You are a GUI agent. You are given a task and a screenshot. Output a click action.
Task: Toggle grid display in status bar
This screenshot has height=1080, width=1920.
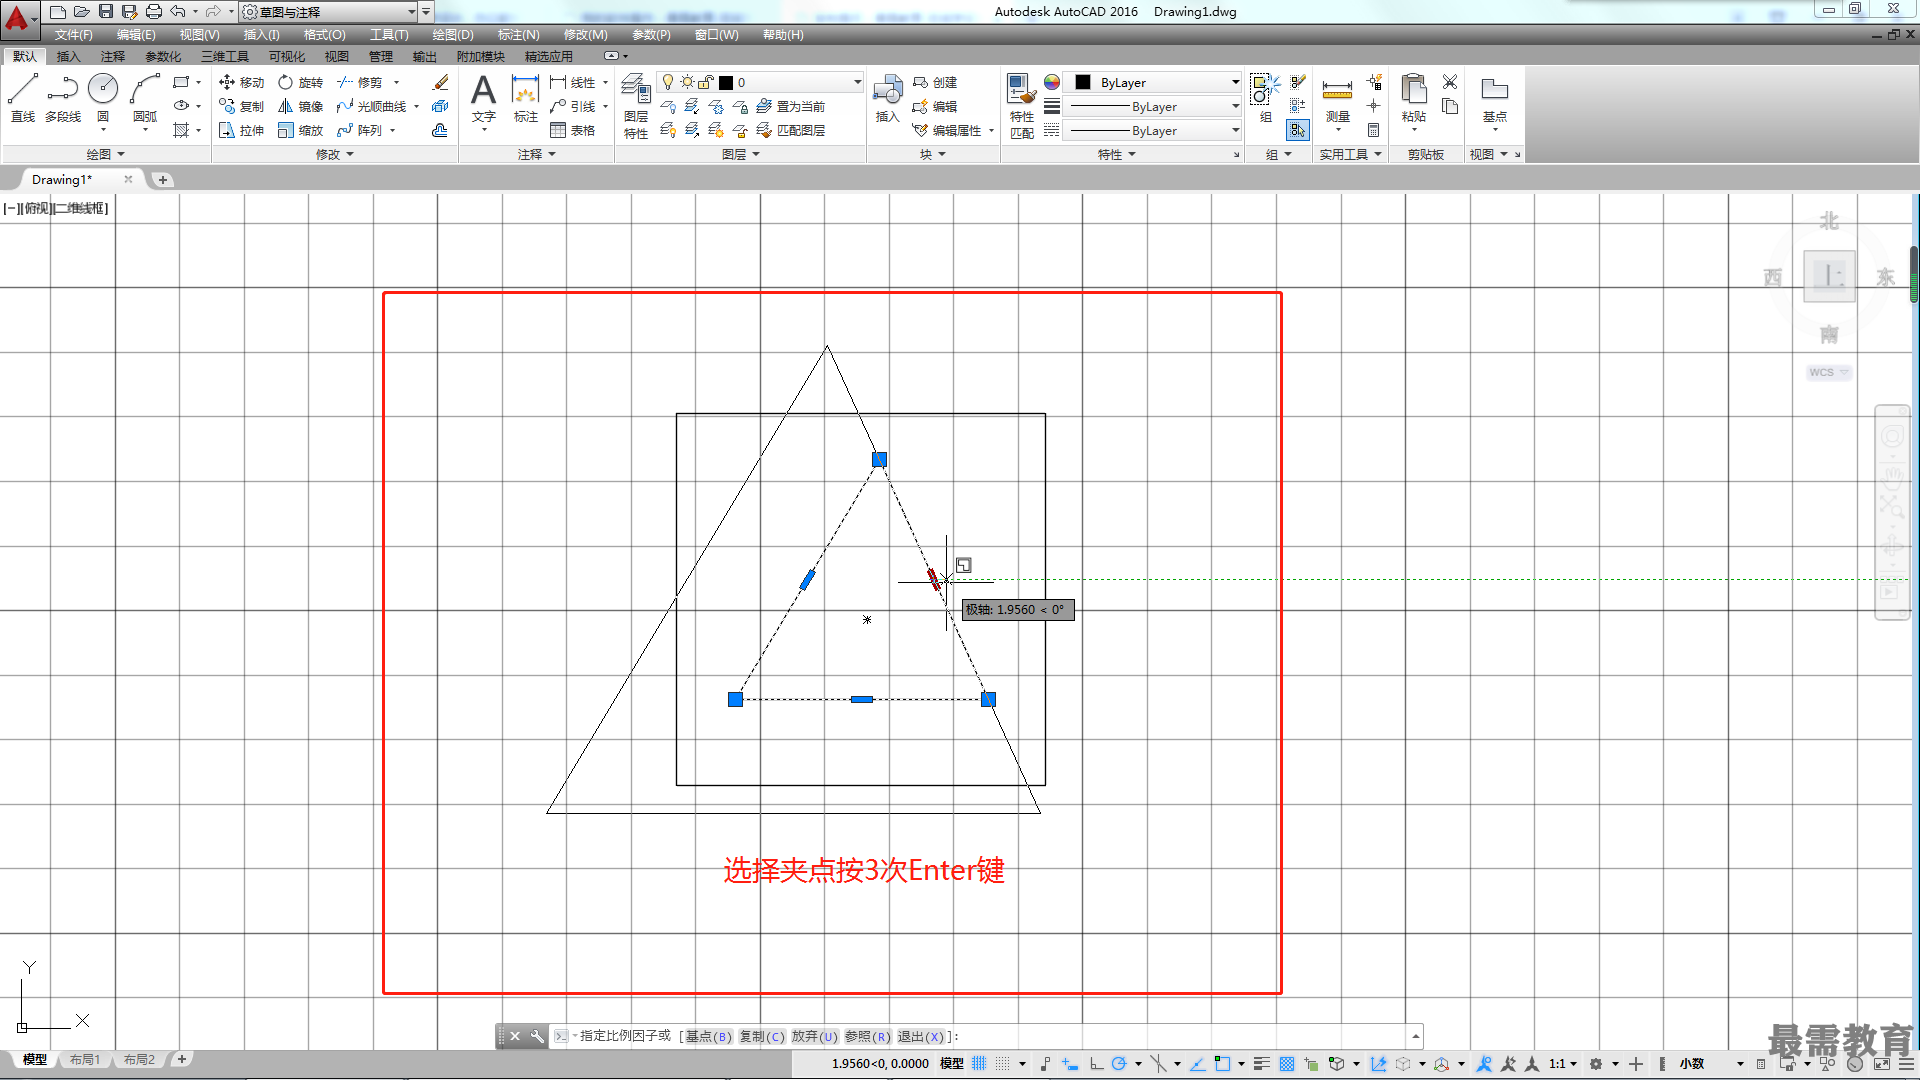(979, 1063)
